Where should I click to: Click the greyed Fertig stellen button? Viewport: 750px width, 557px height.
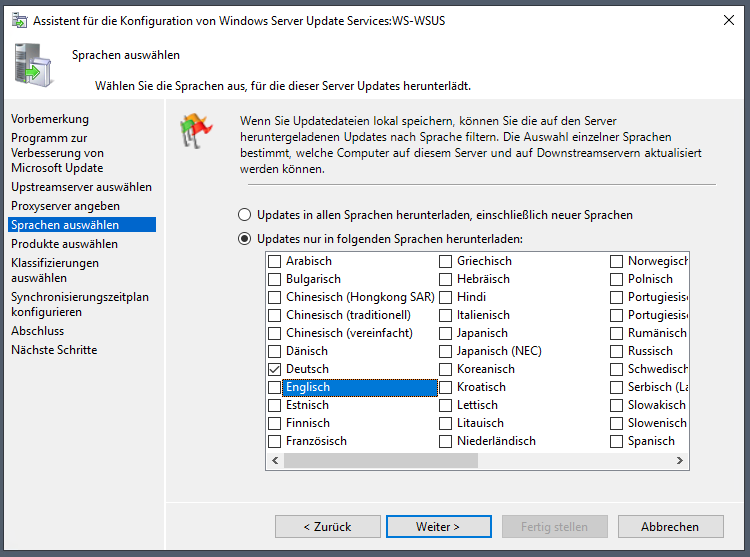point(555,526)
